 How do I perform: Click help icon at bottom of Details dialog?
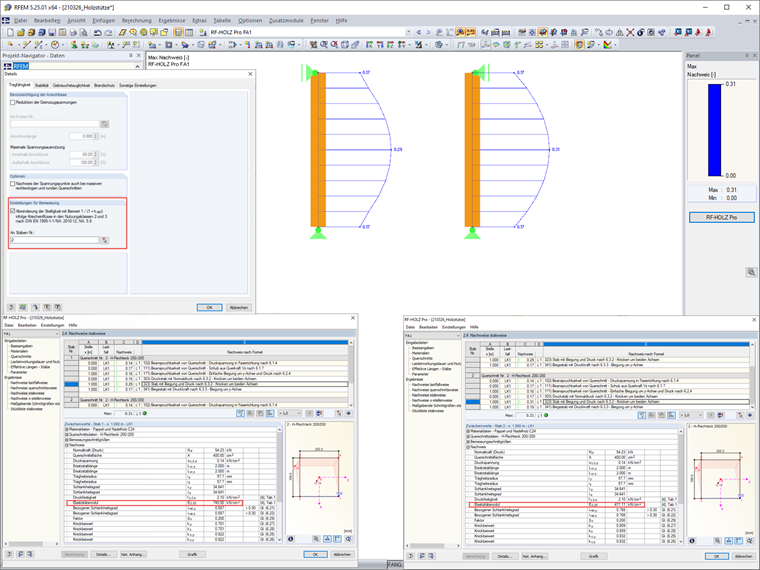coord(11,307)
